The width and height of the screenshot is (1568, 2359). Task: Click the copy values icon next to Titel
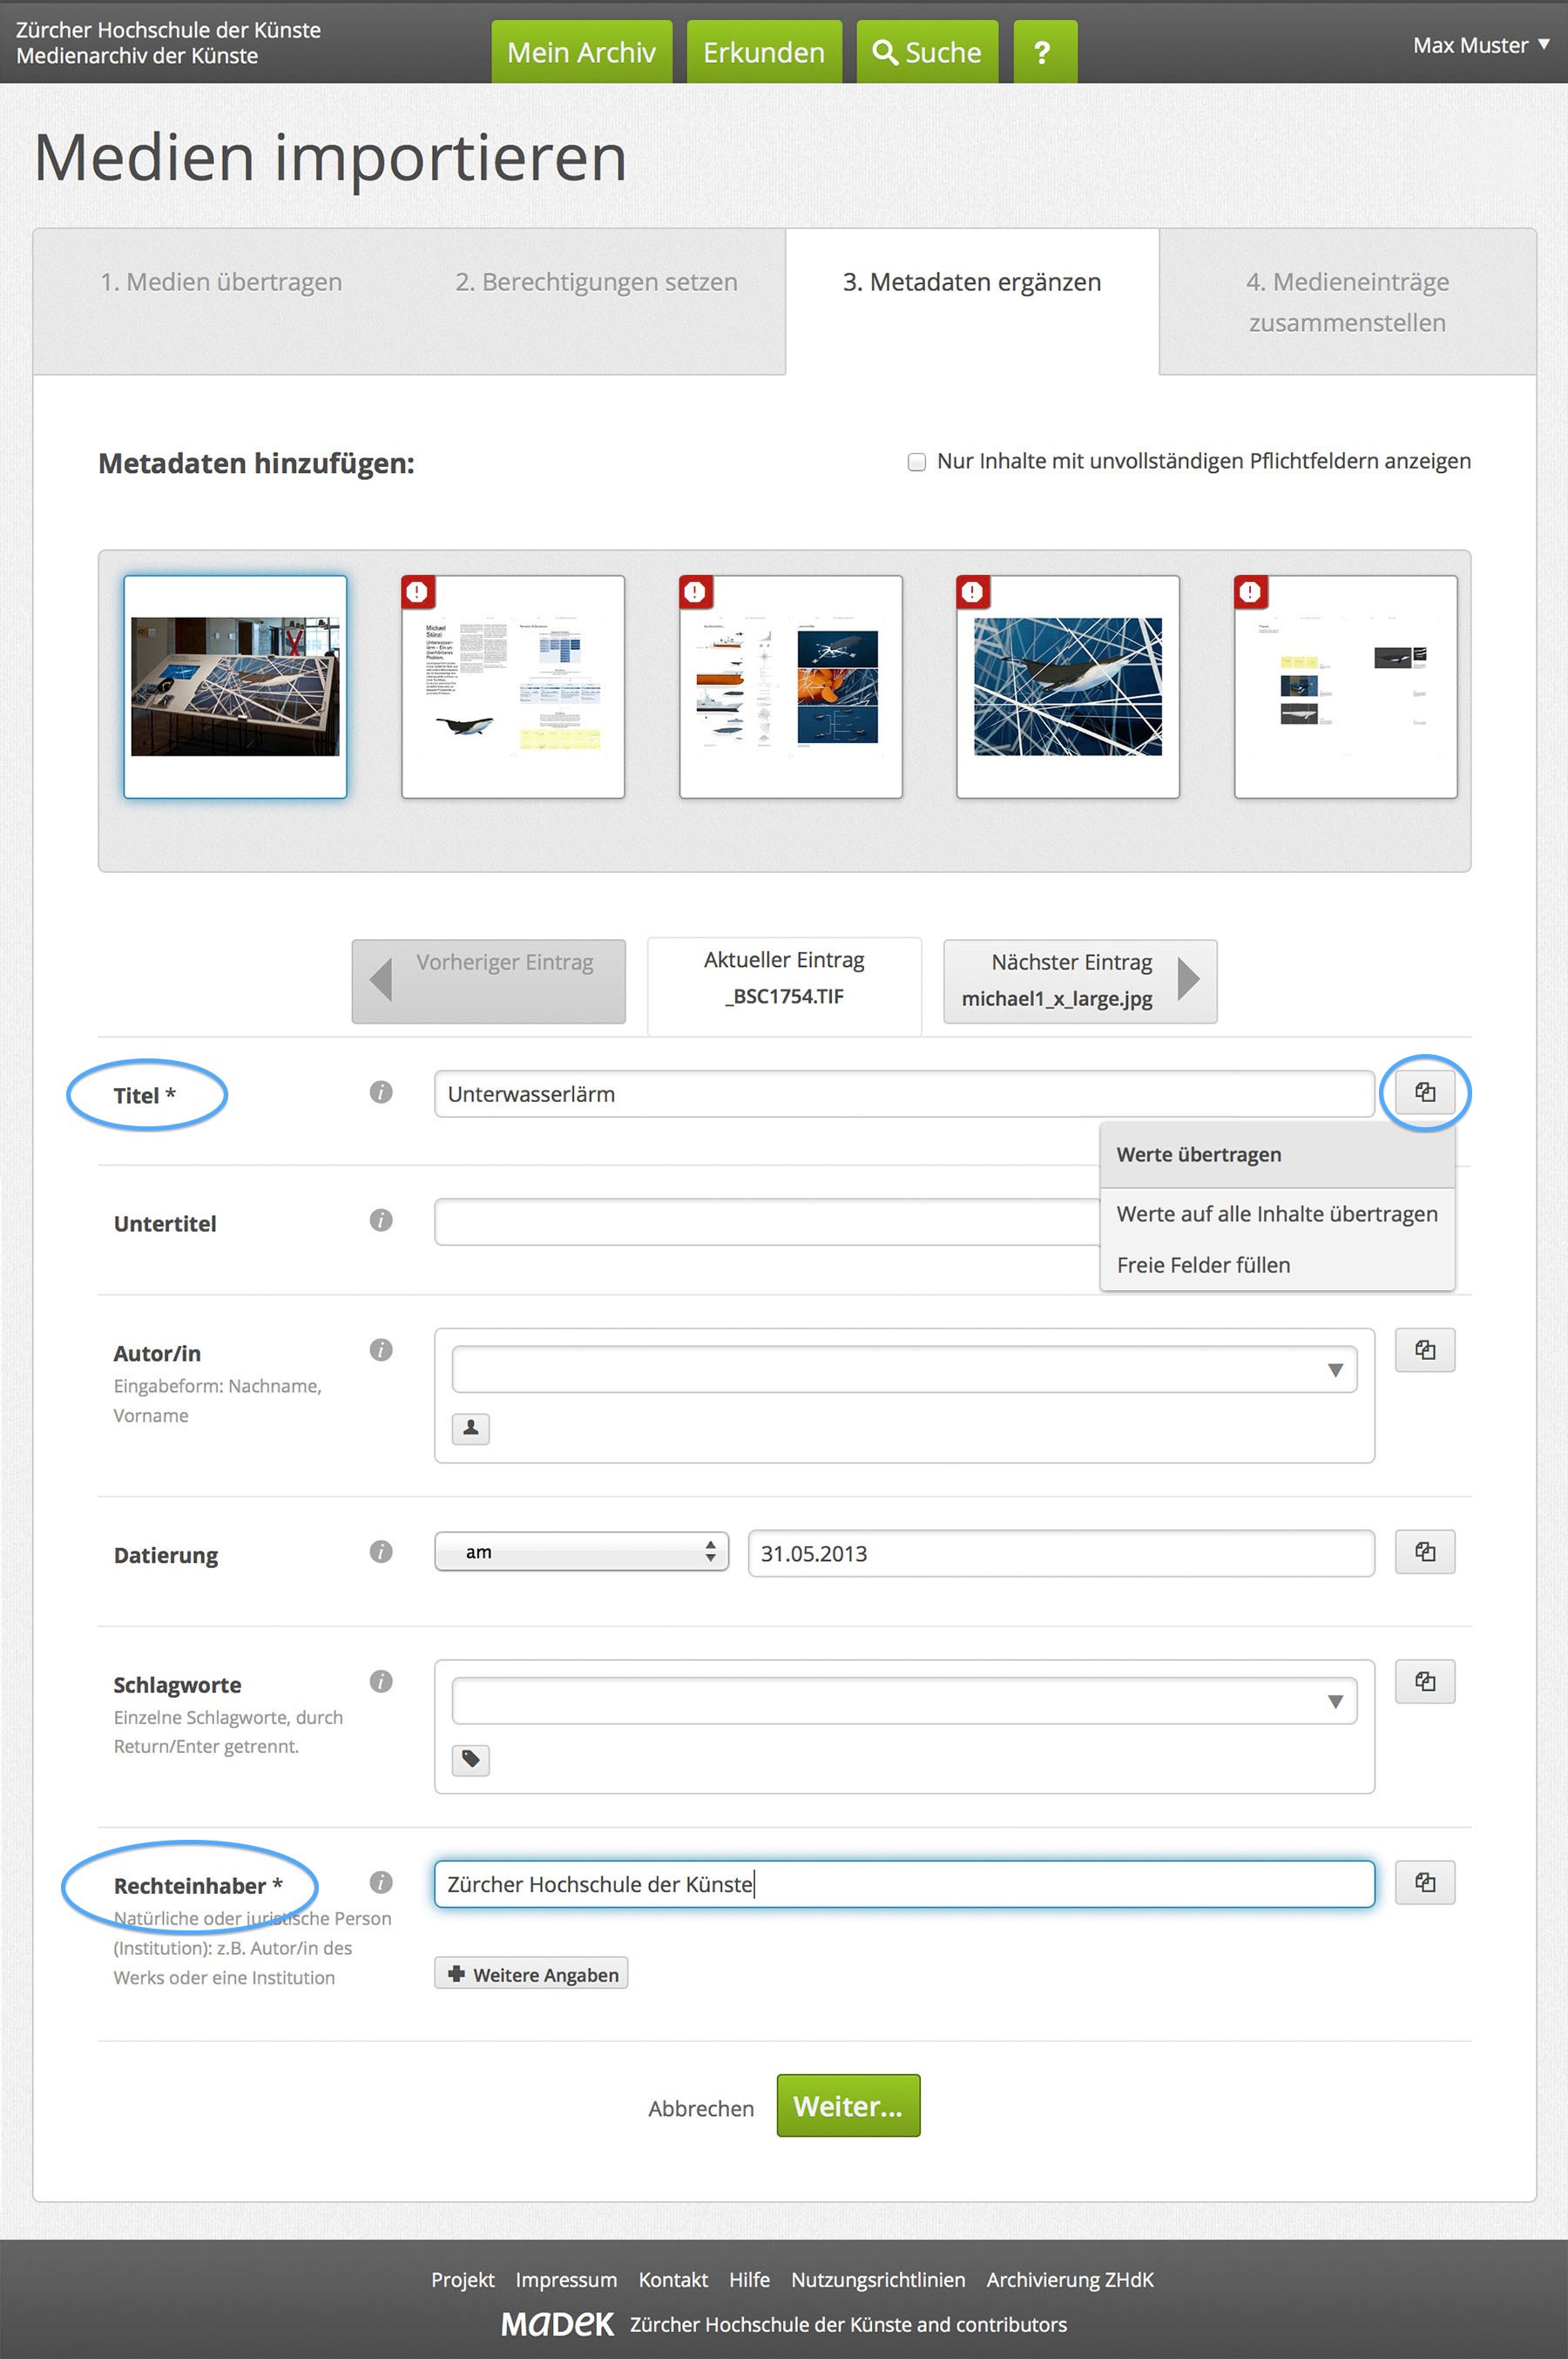(1424, 1092)
